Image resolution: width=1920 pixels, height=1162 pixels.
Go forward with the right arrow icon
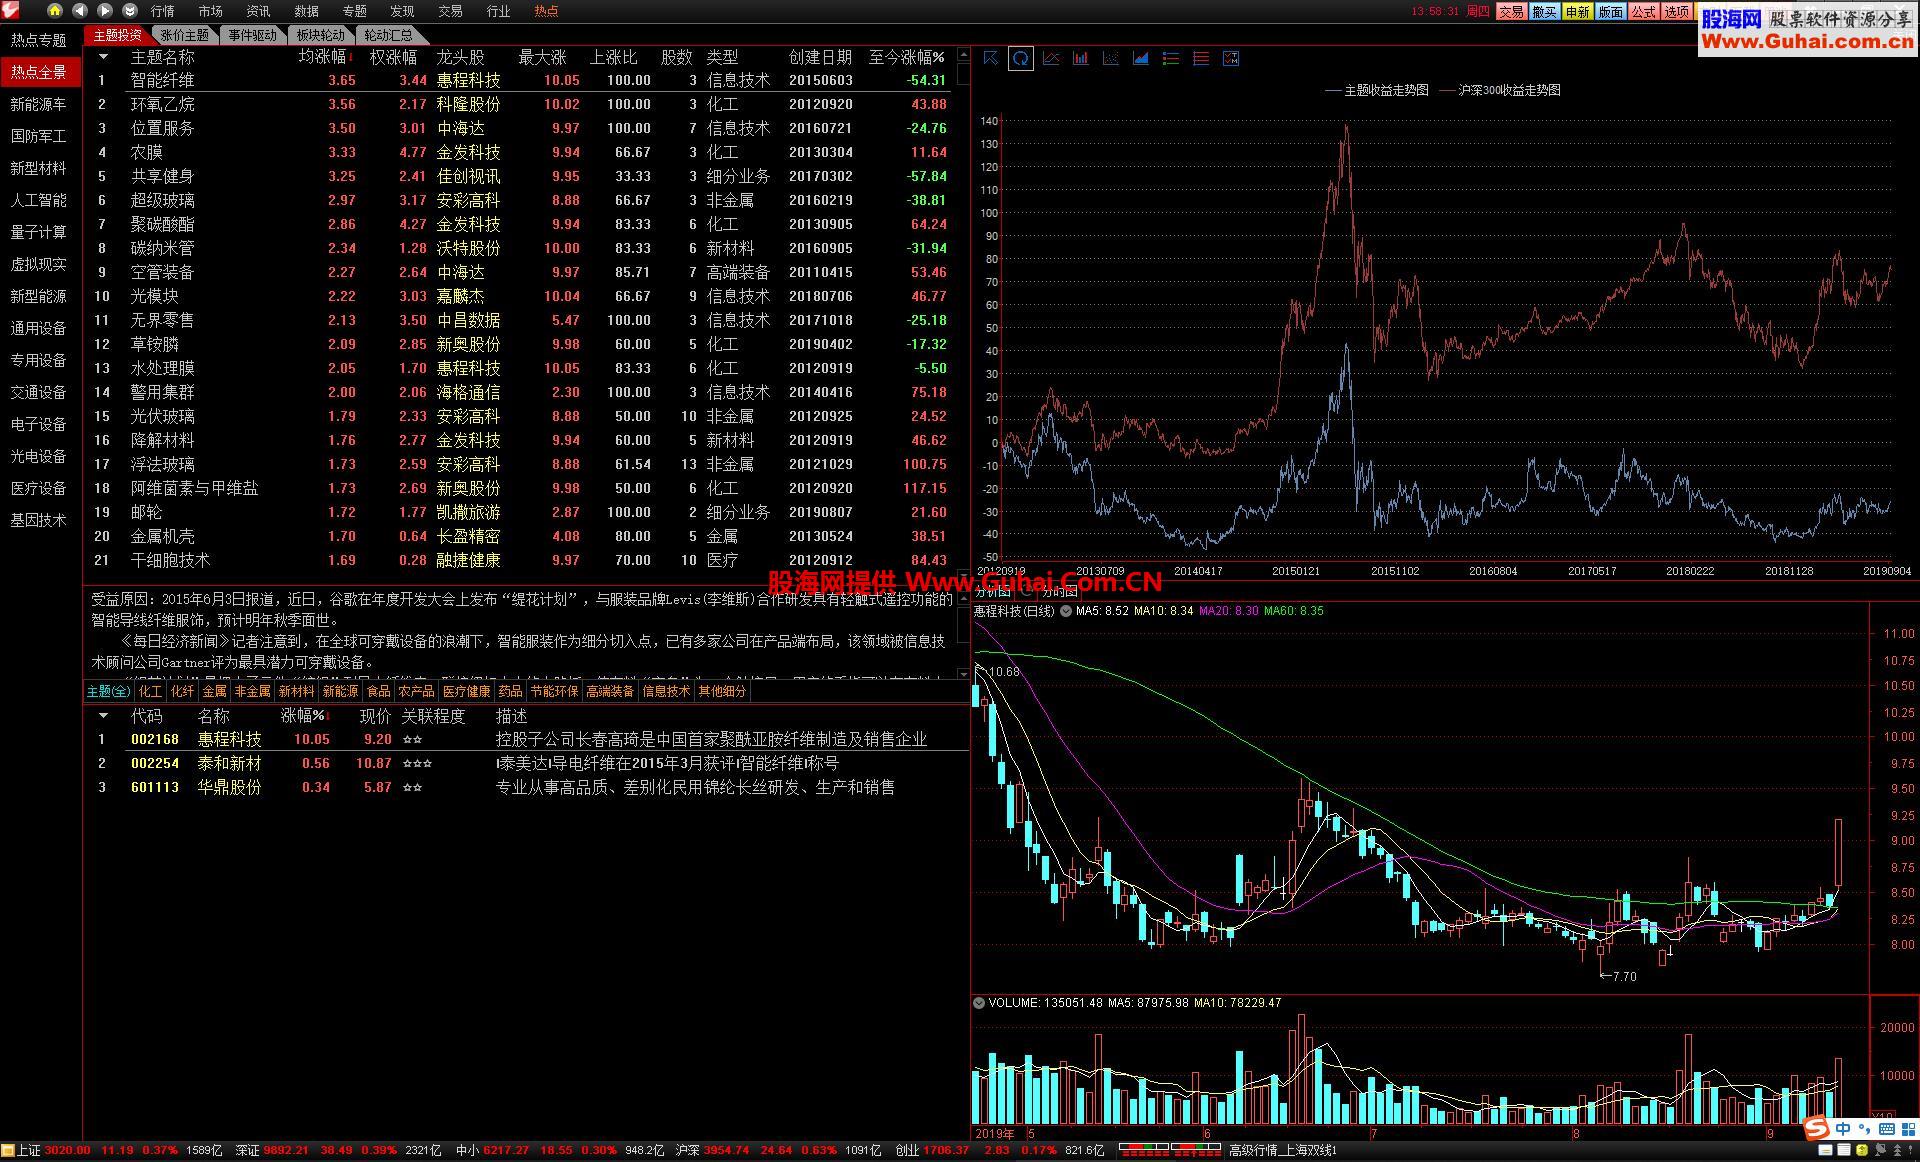[x=105, y=11]
